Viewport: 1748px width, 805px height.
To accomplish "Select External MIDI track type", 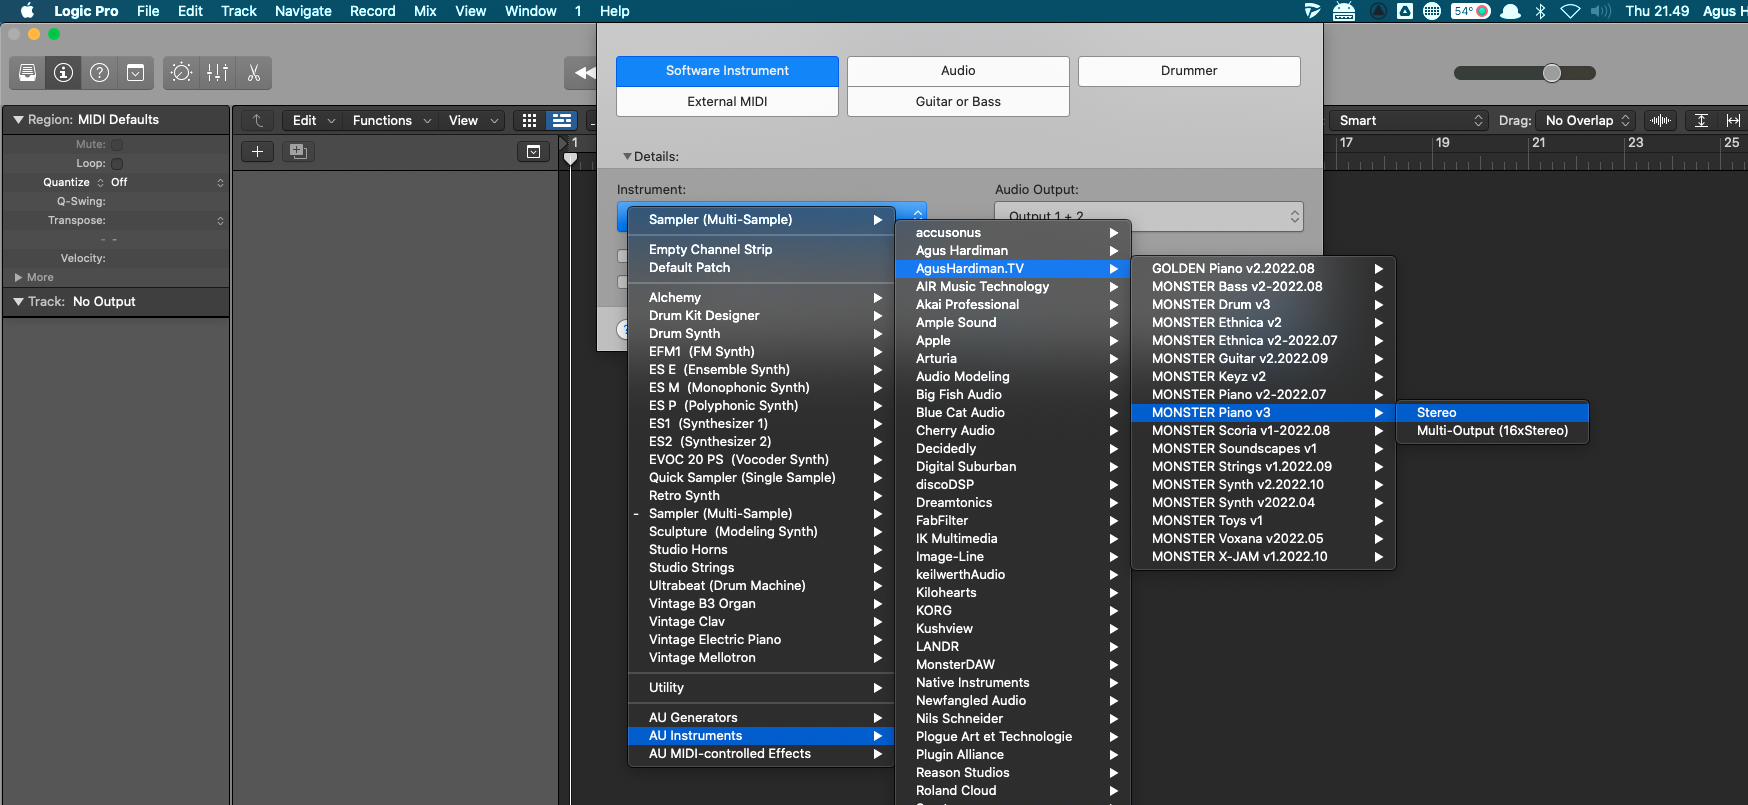I will [x=727, y=102].
